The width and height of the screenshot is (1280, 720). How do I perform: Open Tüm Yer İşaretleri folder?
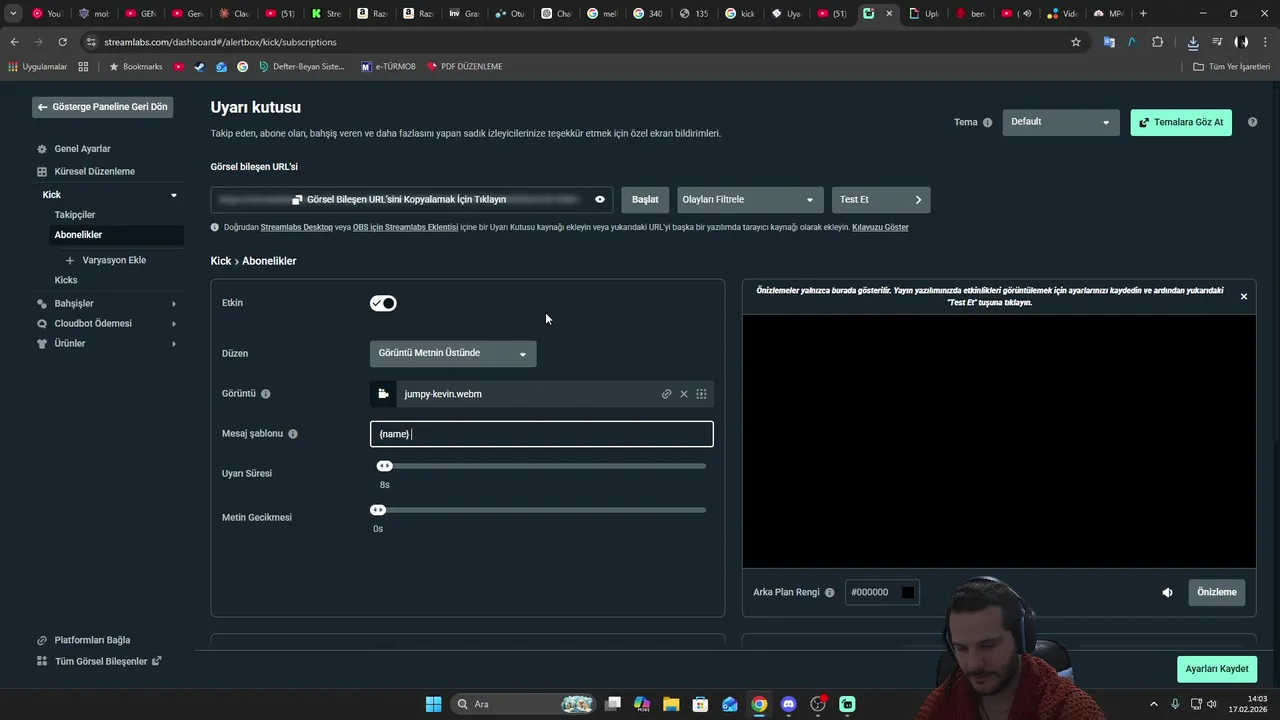tap(1232, 67)
